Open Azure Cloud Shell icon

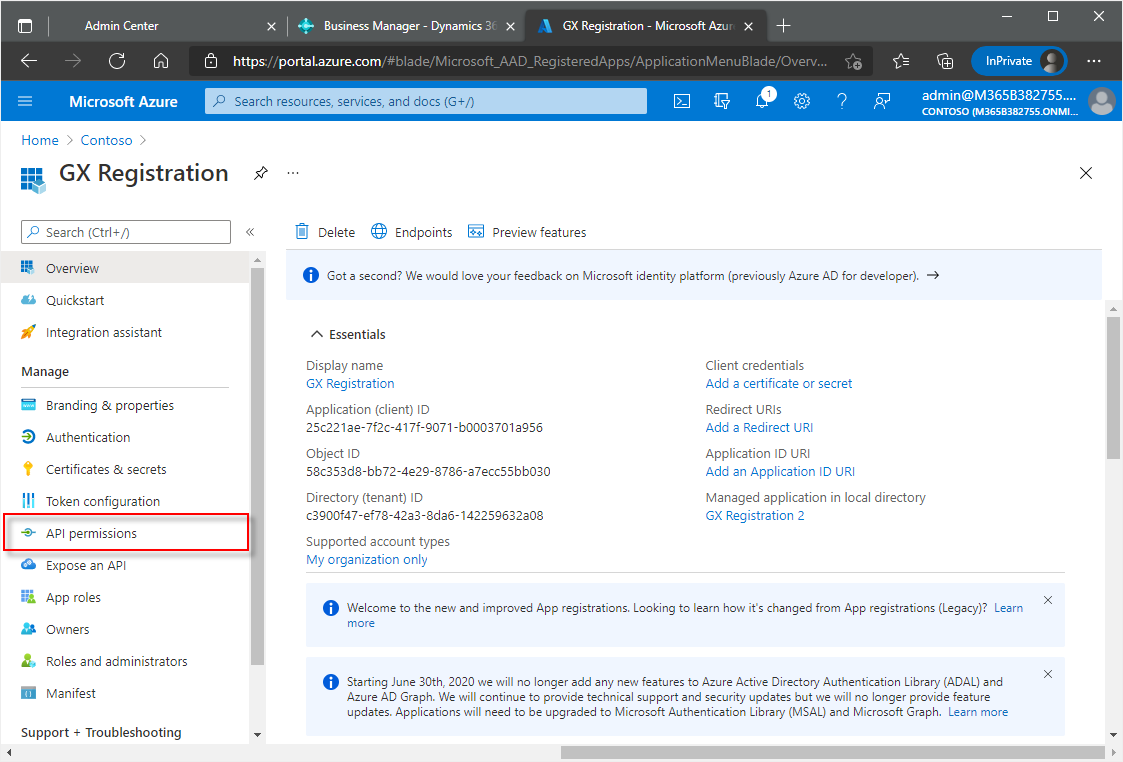point(681,101)
